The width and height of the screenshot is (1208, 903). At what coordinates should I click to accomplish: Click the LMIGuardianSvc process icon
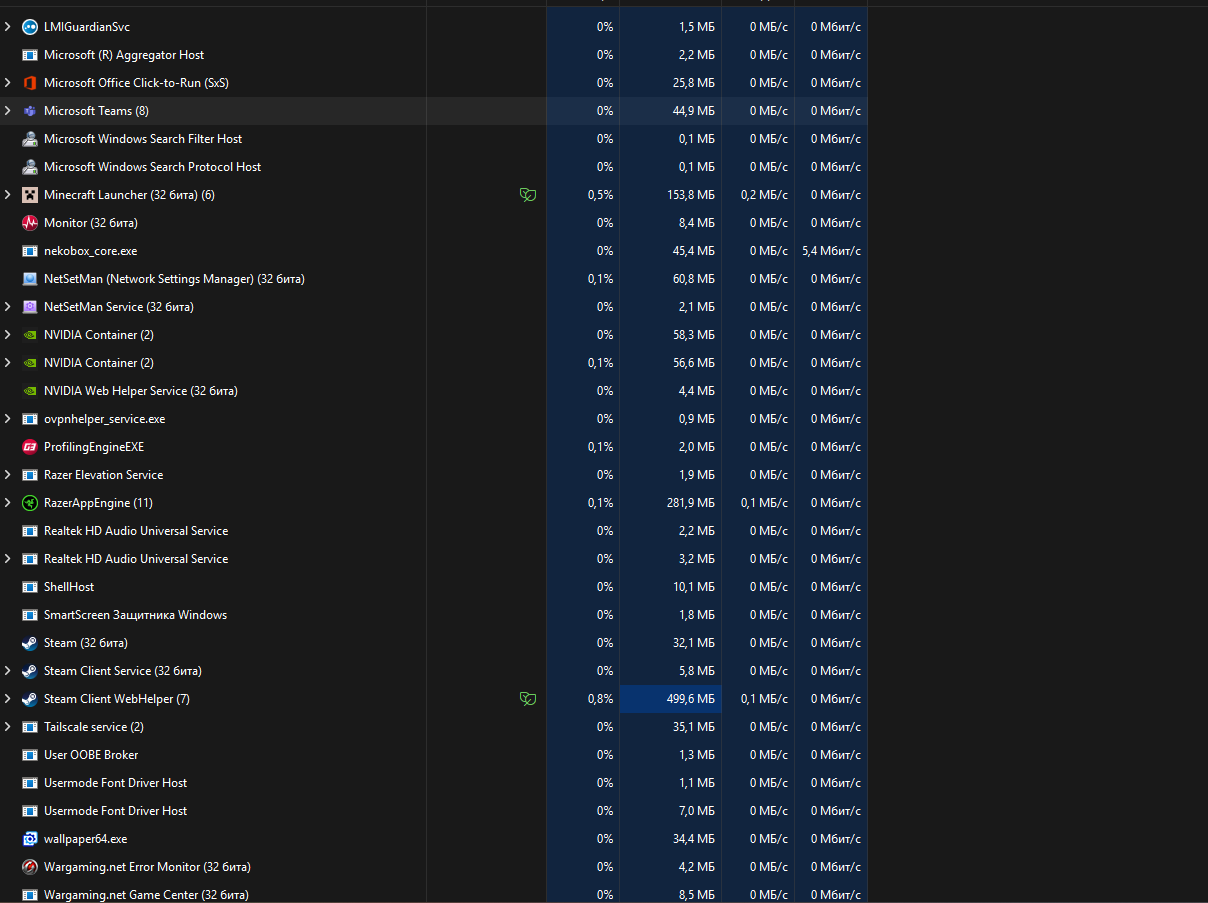point(30,27)
